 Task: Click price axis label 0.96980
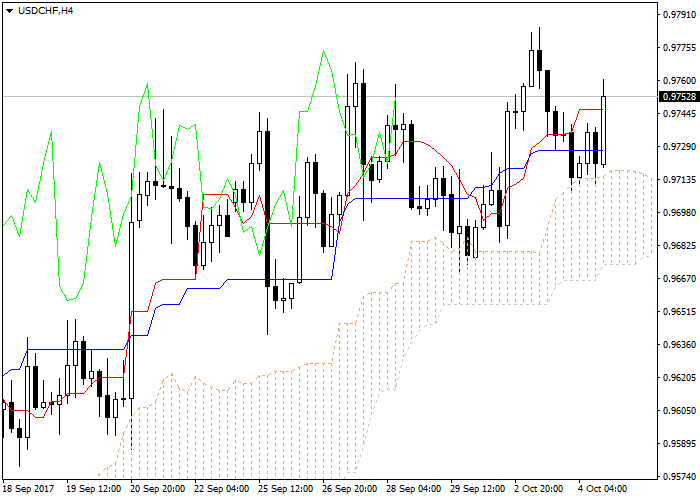[679, 212]
